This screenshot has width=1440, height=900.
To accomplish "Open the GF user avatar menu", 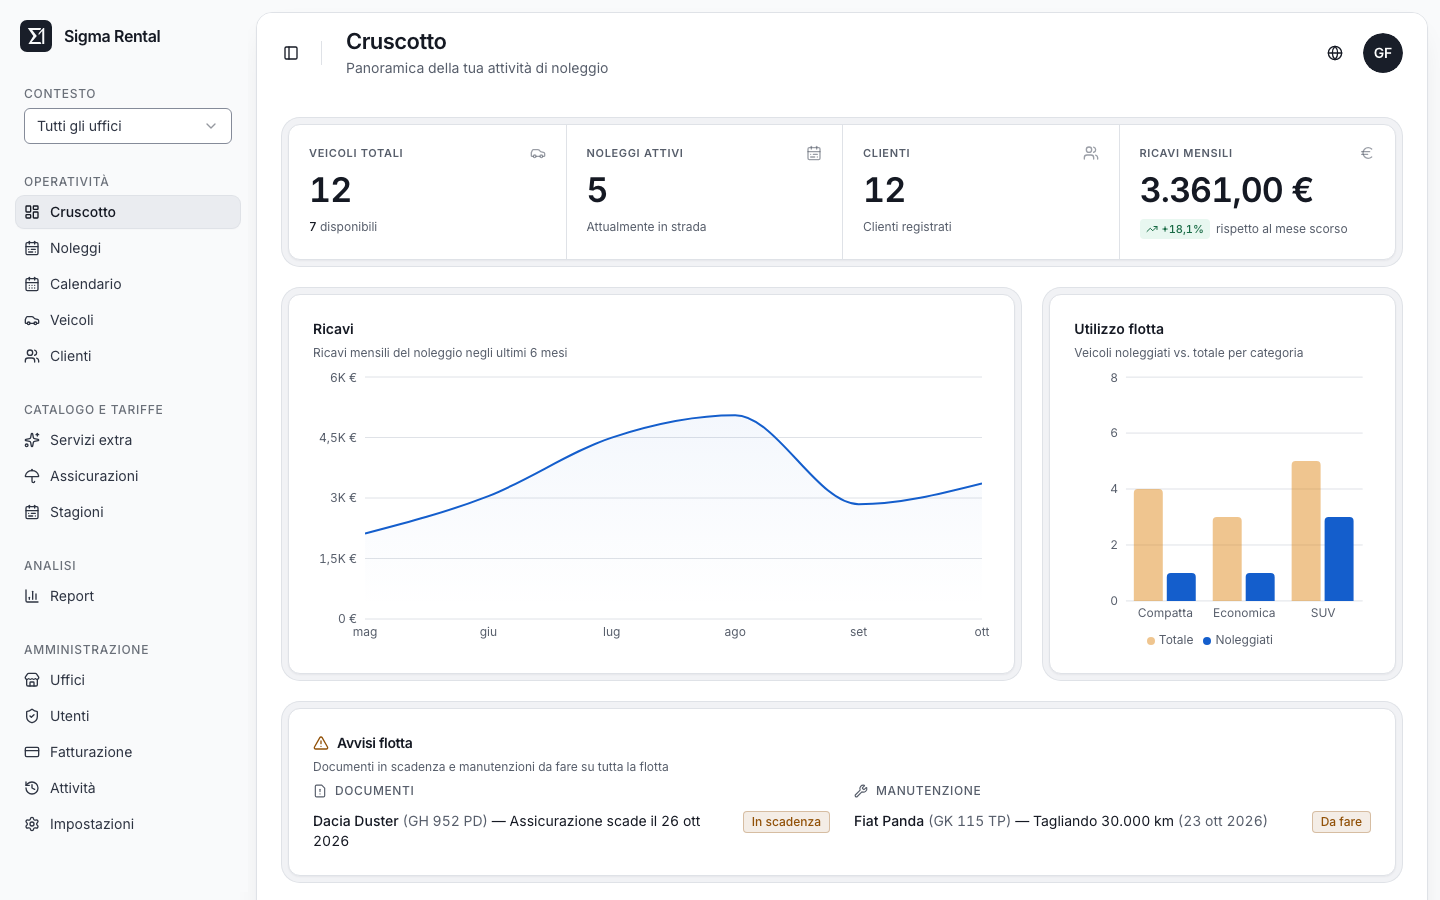I will (x=1383, y=53).
